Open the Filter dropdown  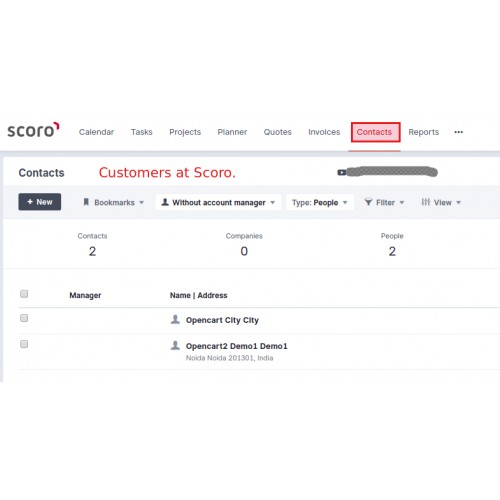tap(384, 202)
